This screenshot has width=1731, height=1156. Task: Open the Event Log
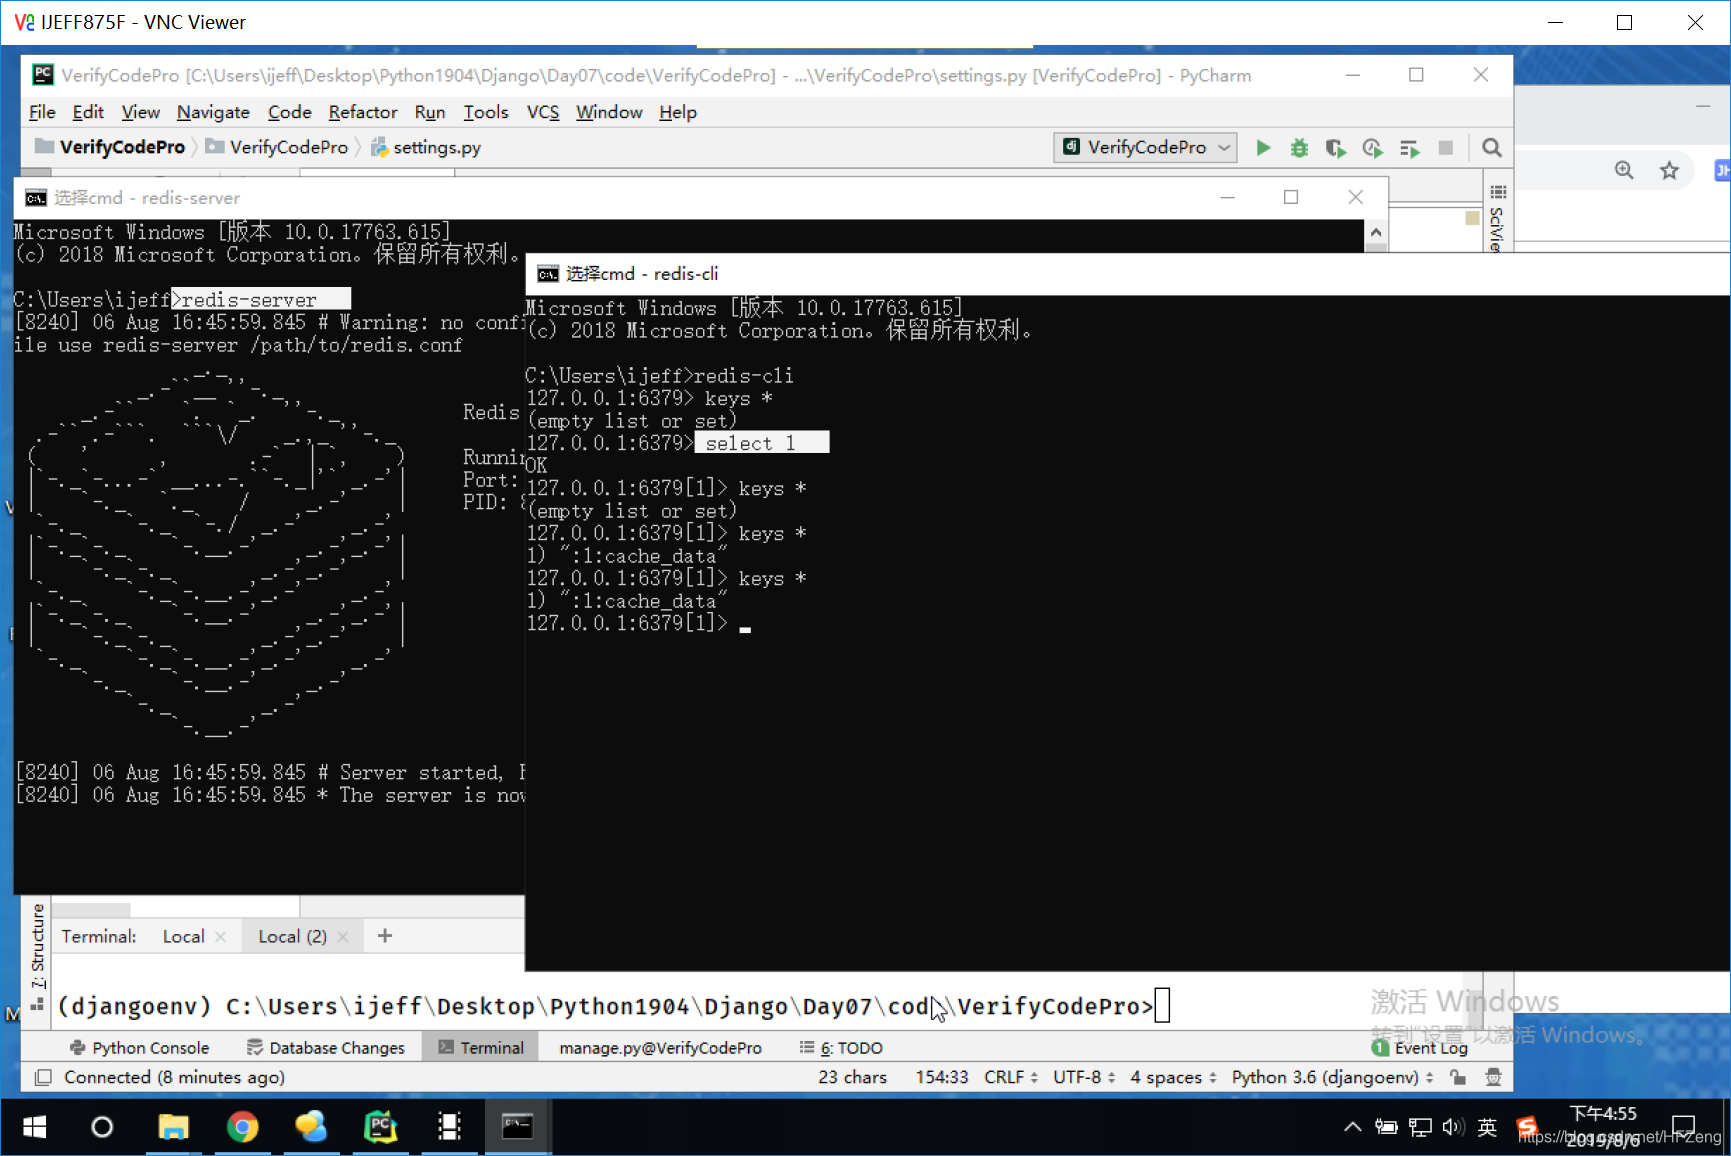1420,1047
